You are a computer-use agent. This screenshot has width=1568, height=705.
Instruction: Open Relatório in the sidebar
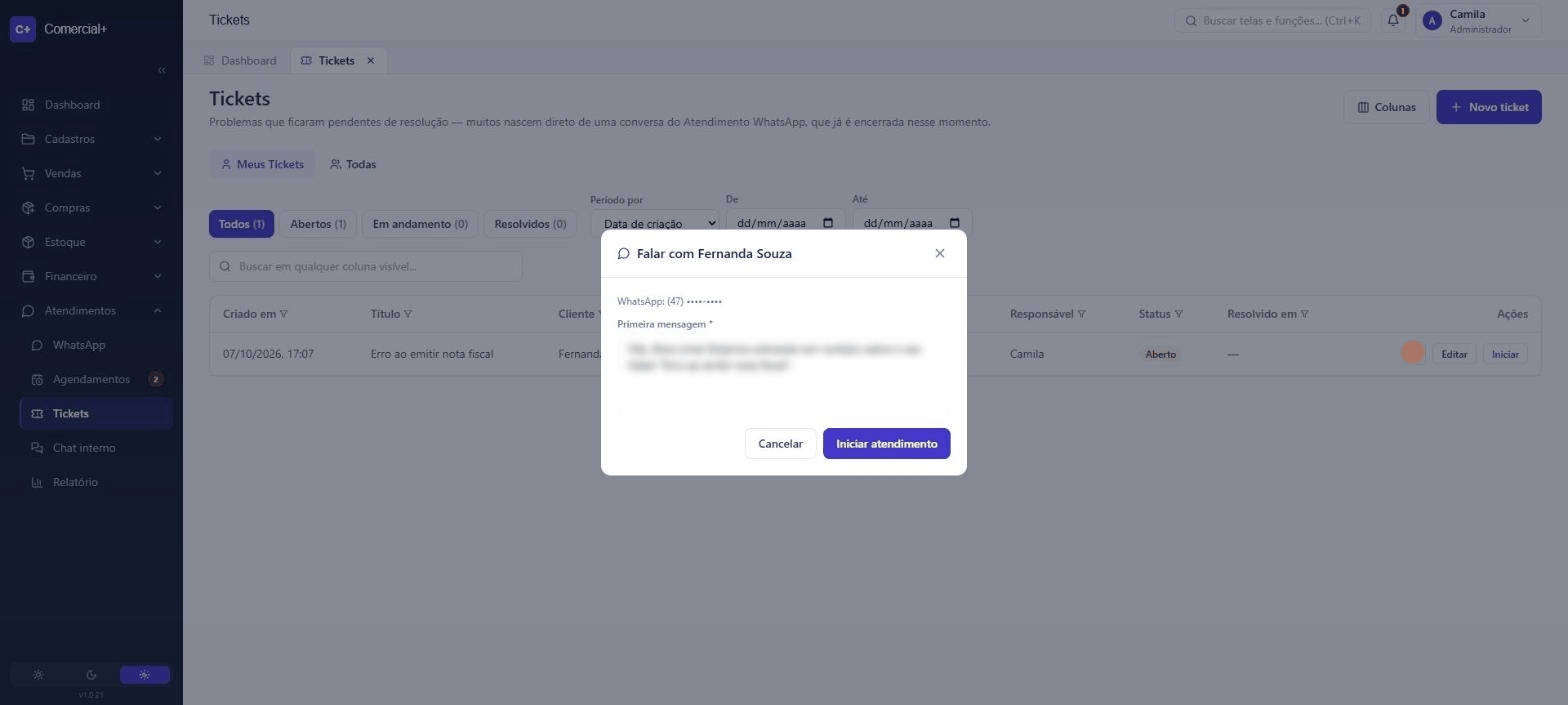point(95,482)
